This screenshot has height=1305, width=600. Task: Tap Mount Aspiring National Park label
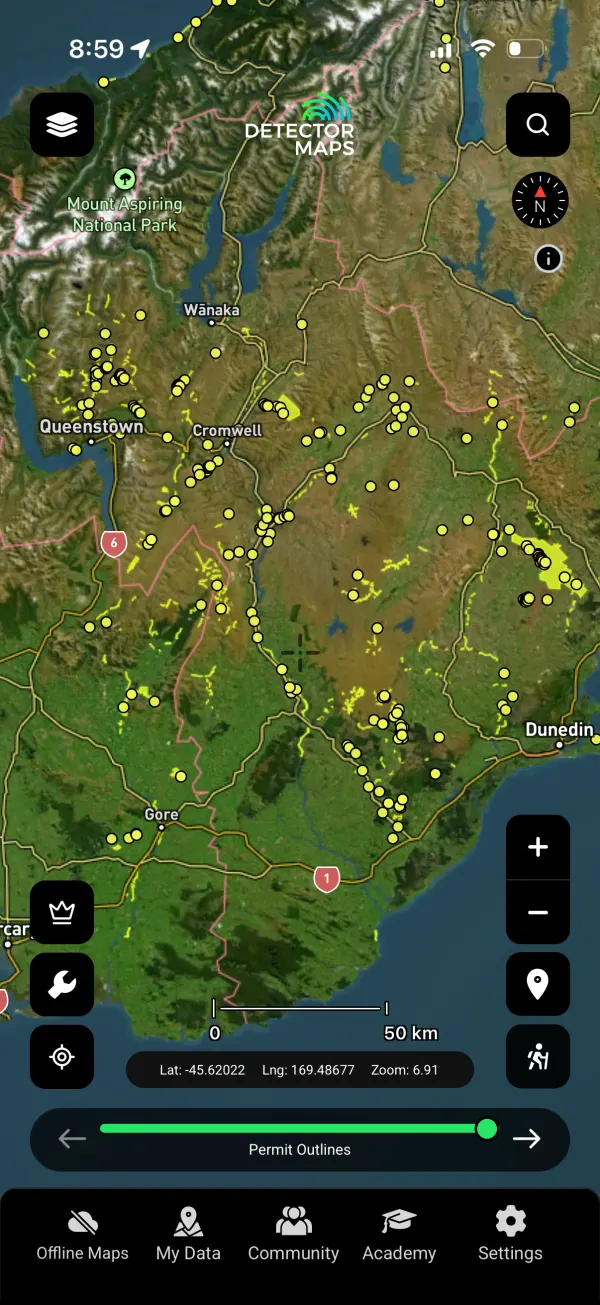click(x=125, y=214)
